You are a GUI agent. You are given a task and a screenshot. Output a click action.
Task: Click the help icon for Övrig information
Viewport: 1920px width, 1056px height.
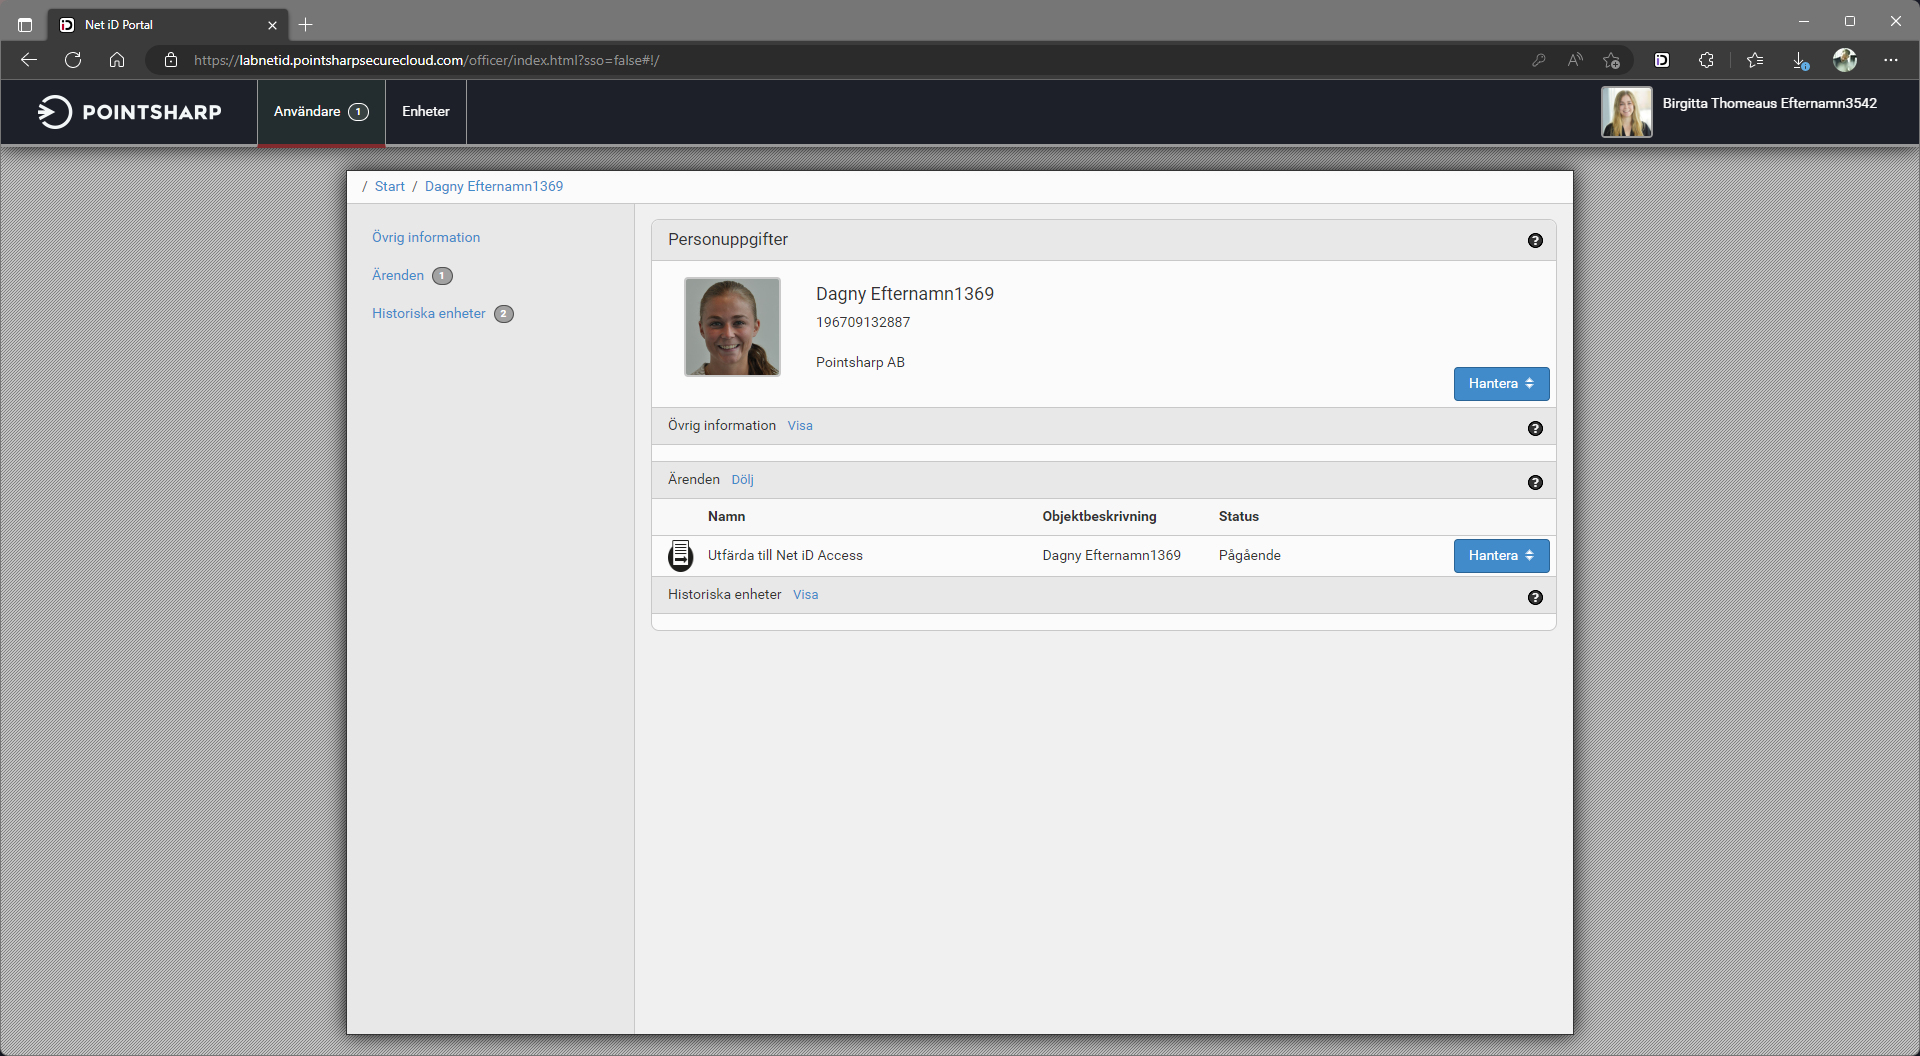point(1535,428)
